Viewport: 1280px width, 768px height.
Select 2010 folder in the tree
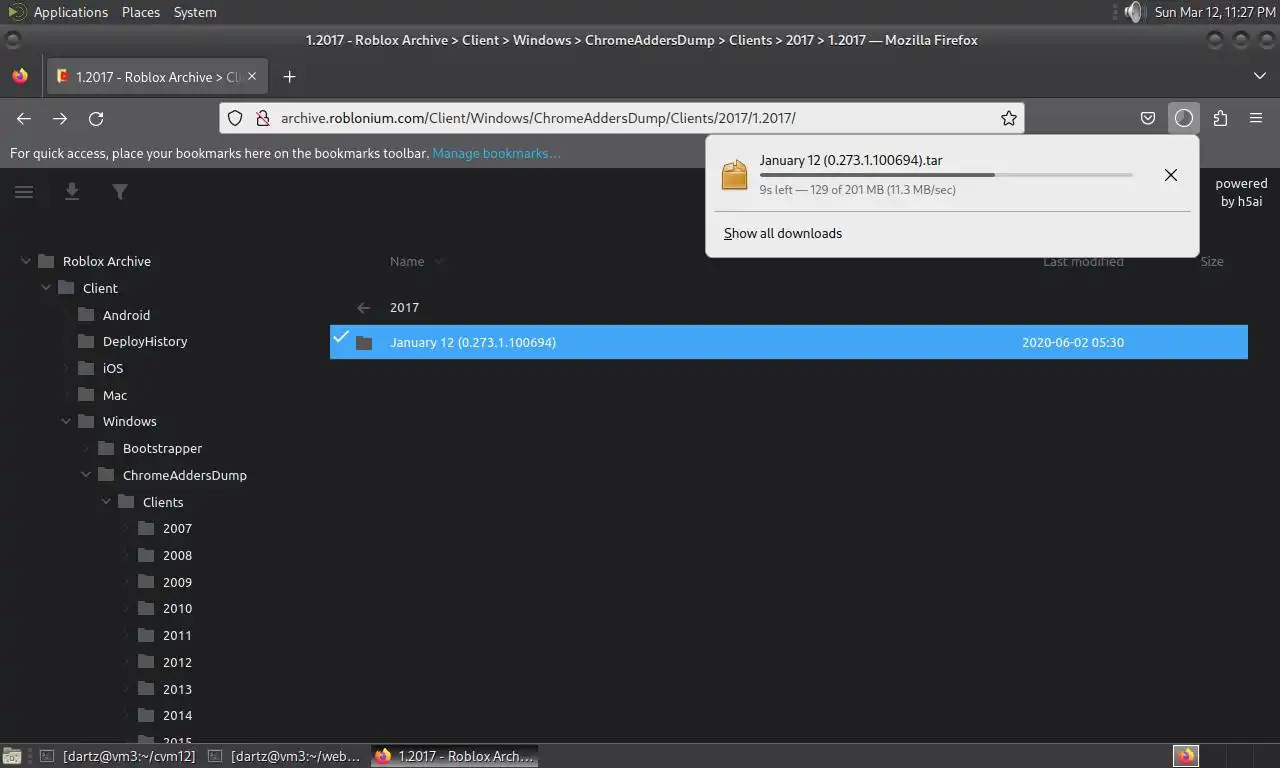coord(177,608)
